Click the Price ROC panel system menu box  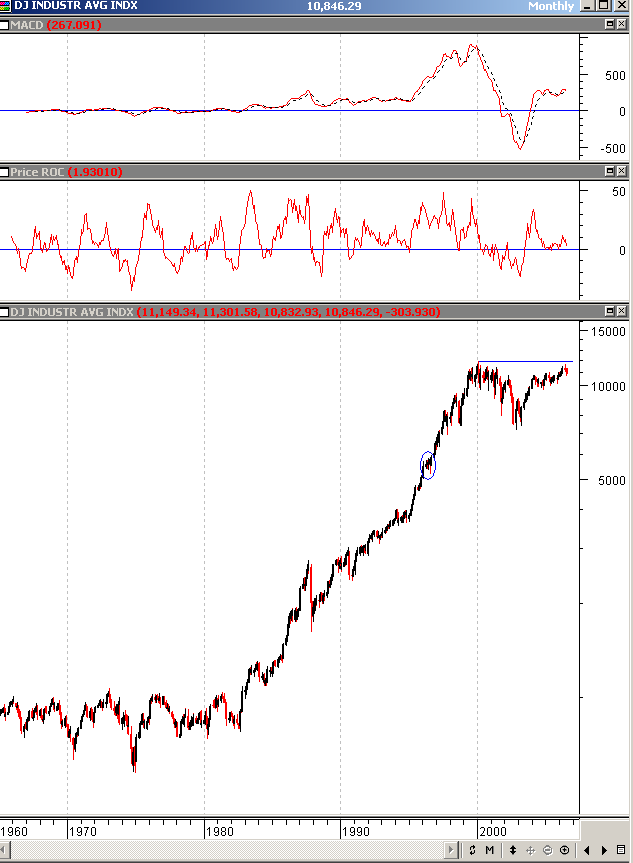pos(4,172)
